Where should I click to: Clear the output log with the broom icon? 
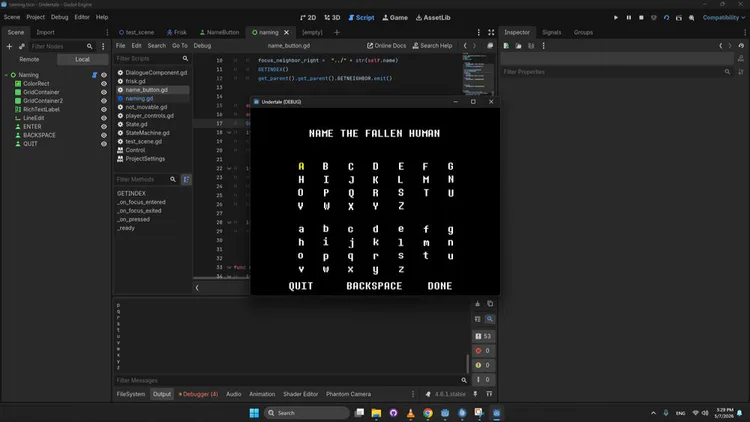pos(477,304)
